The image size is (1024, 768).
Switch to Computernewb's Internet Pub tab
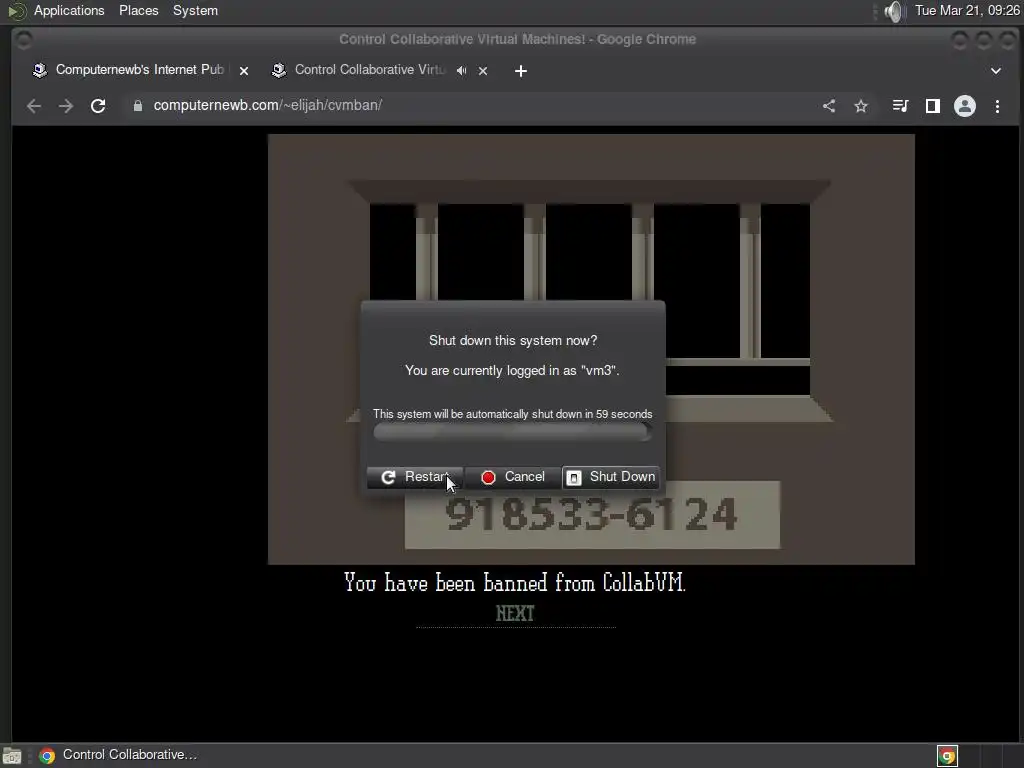[x=139, y=70]
